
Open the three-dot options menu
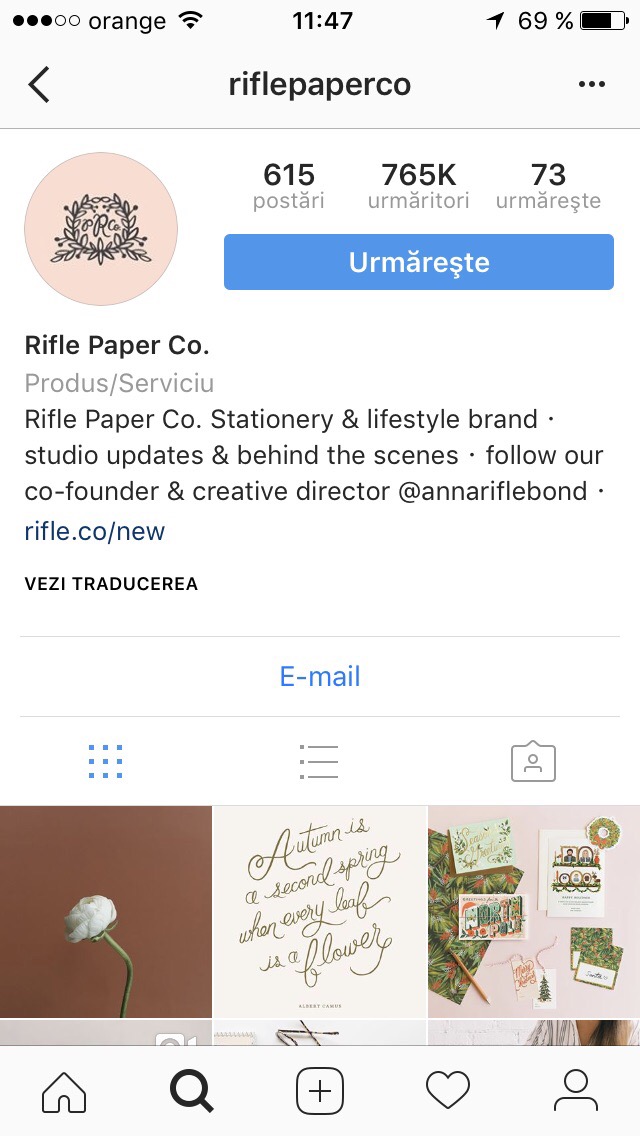[591, 85]
